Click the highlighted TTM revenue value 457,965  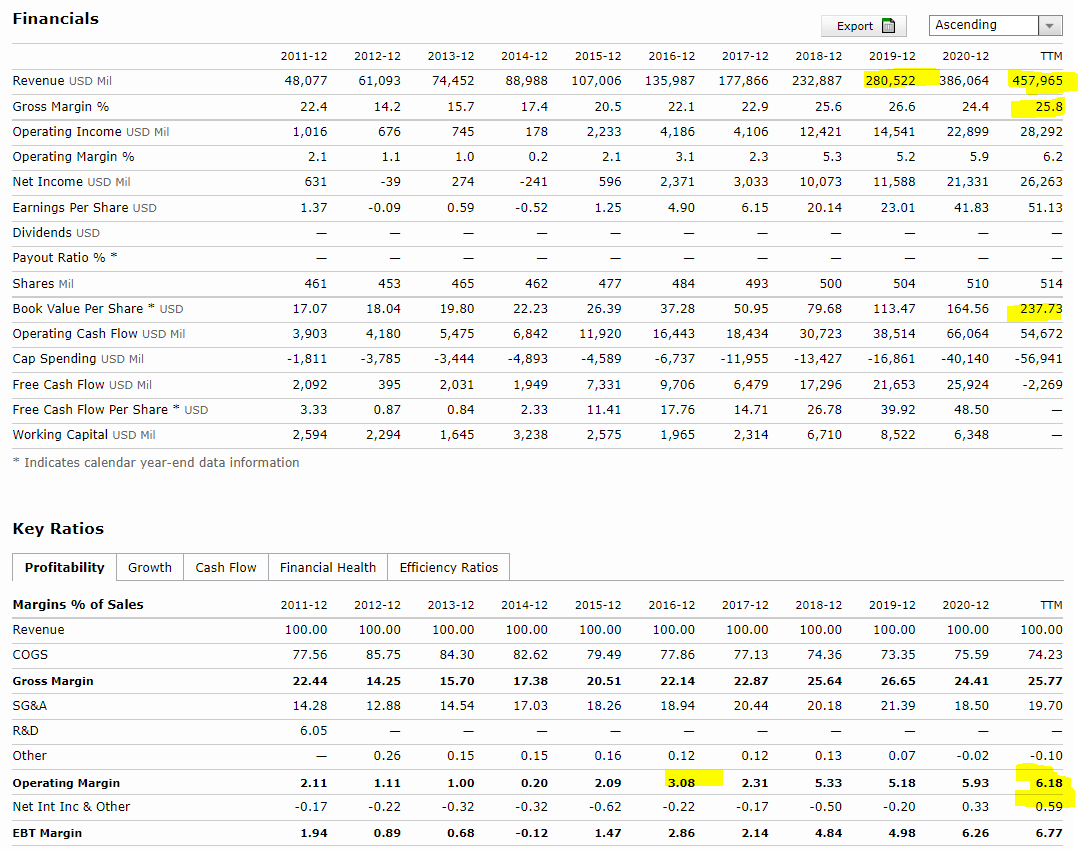tap(1037, 80)
